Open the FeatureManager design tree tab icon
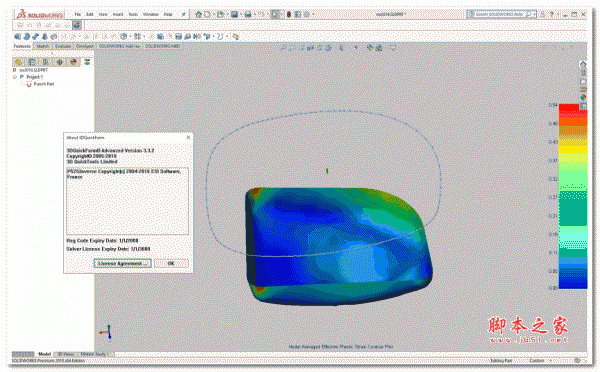600x372 pixels. click(18, 62)
